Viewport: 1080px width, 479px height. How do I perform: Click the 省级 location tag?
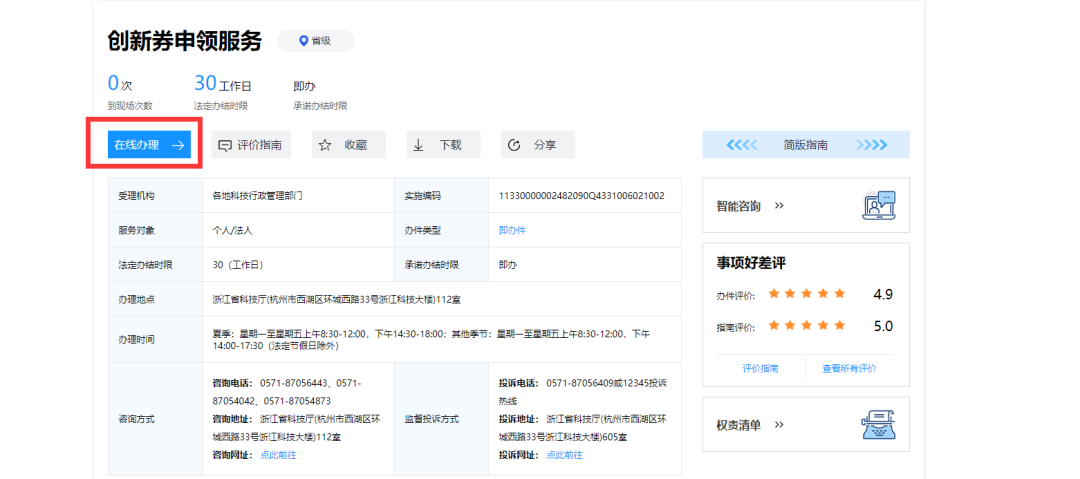click(x=315, y=41)
